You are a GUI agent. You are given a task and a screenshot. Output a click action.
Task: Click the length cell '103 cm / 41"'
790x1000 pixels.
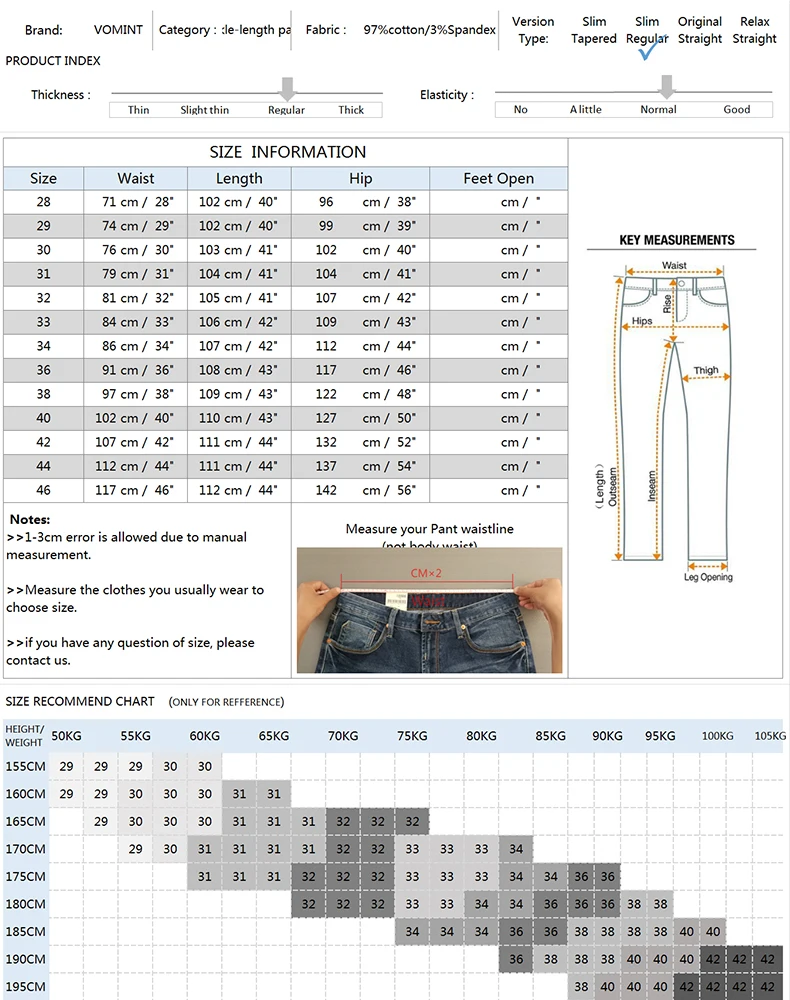pos(238,250)
